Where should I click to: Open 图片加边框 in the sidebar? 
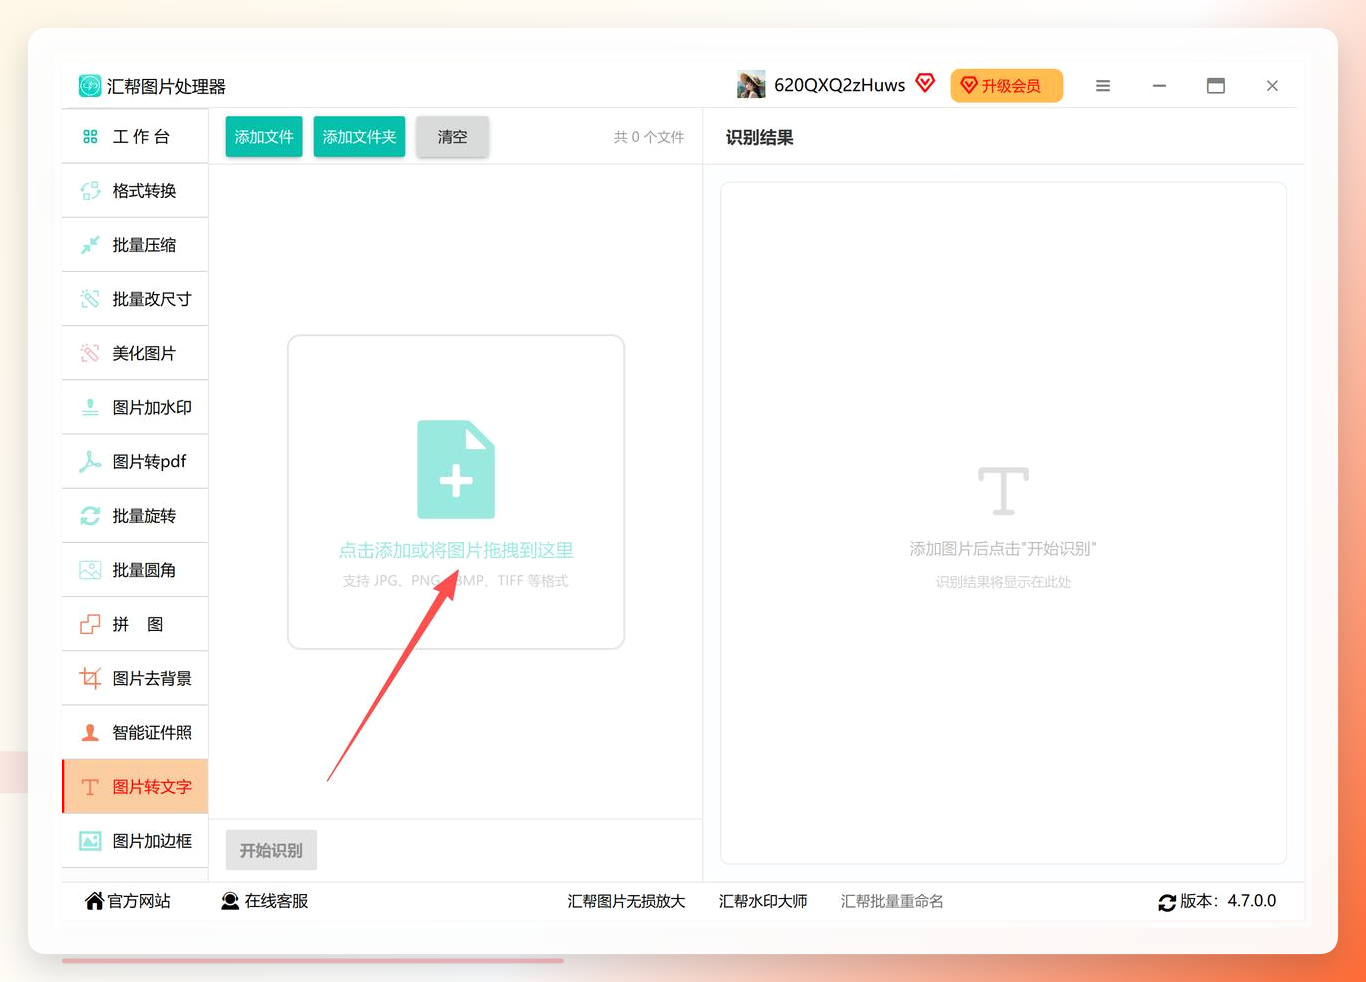point(135,841)
